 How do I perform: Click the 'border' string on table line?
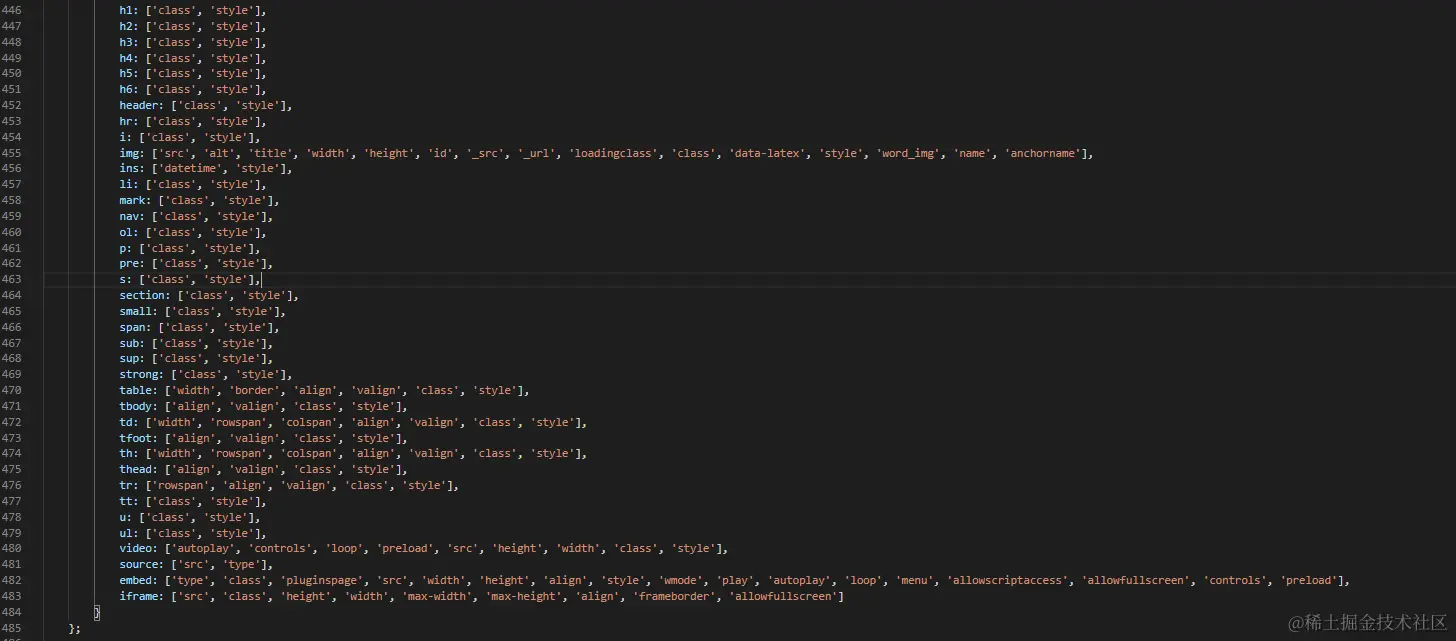256,391
